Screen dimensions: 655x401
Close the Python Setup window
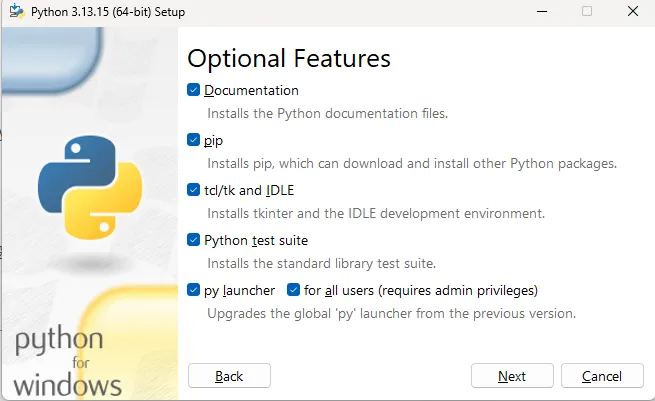[633, 11]
